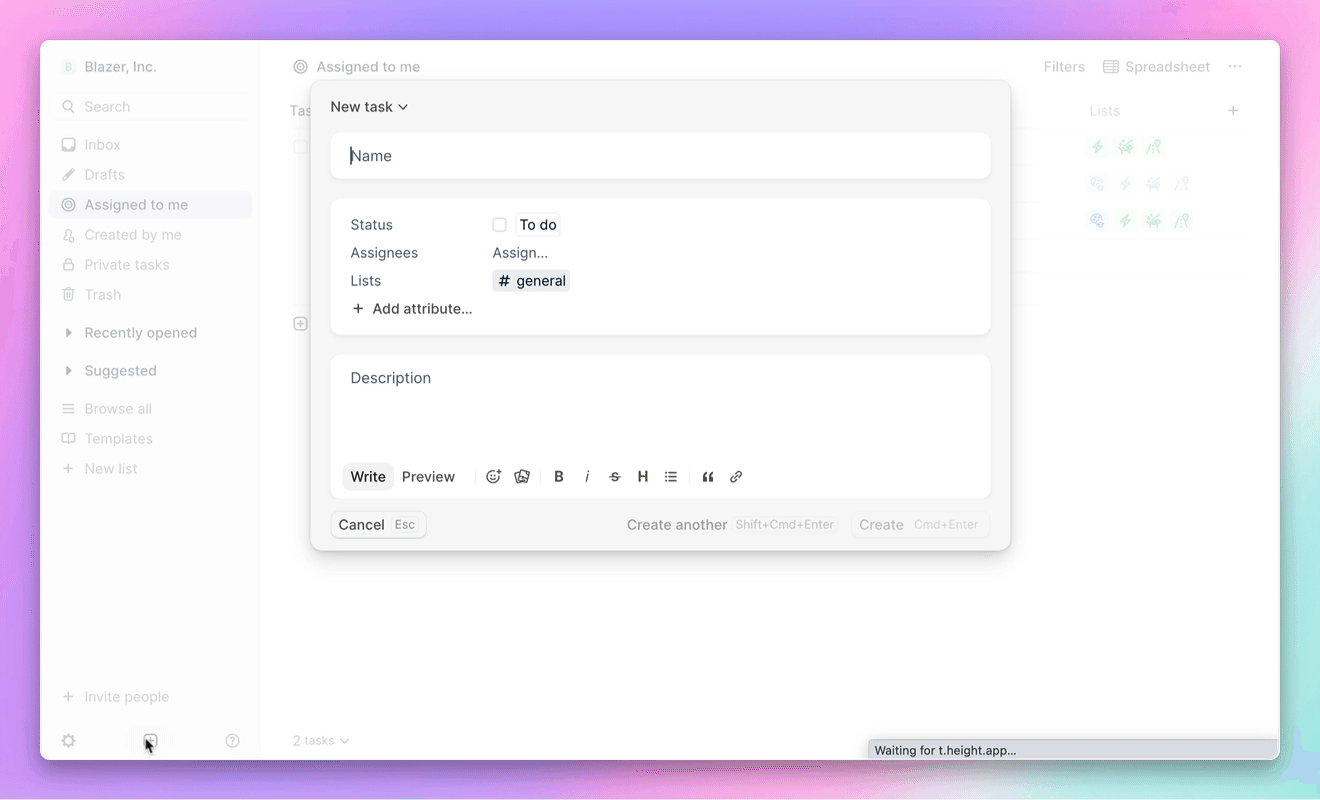Image resolution: width=1320 pixels, height=800 pixels.
Task: Apply strikethrough formatting in the description
Action: [614, 476]
